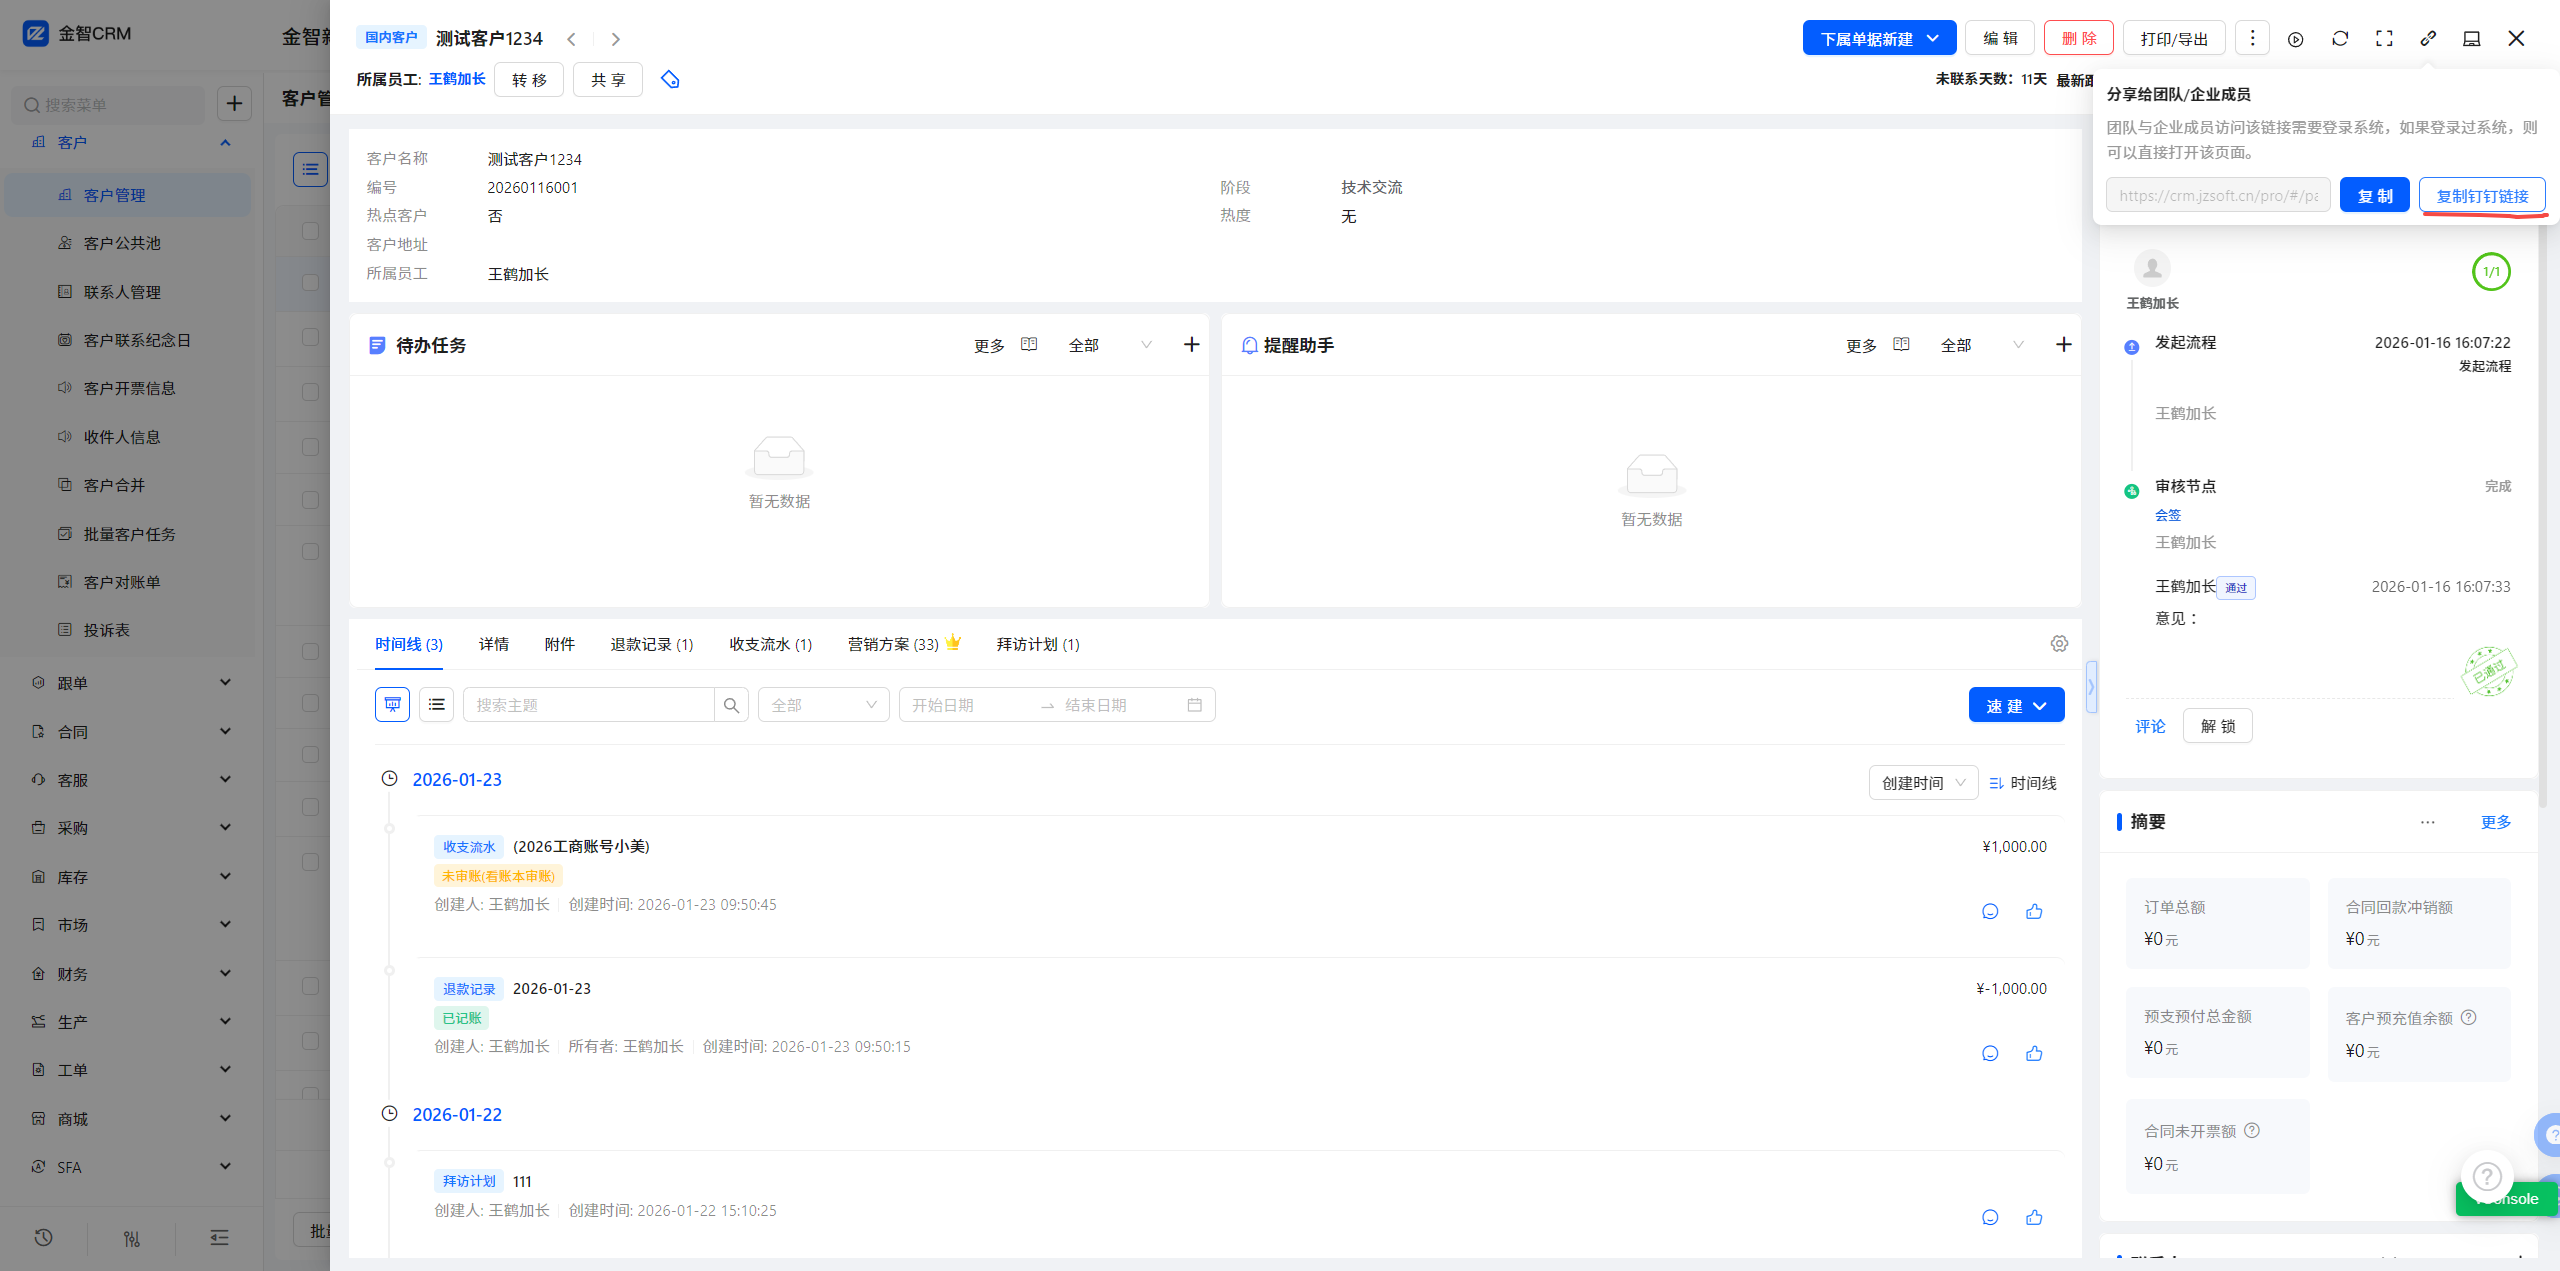Switch to timeline list view toggle
Screen dimensions: 2560x1271
[x=436, y=705]
